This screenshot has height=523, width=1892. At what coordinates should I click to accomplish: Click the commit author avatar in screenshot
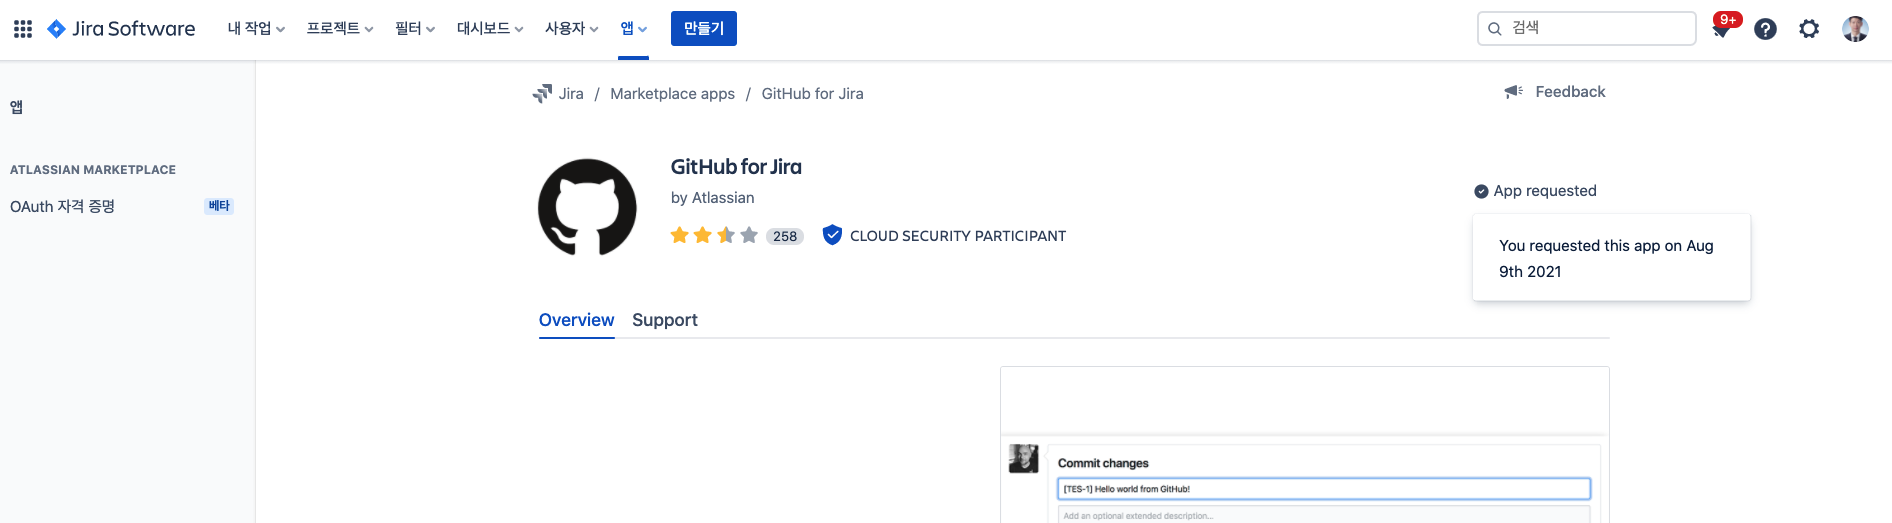pos(1023,458)
